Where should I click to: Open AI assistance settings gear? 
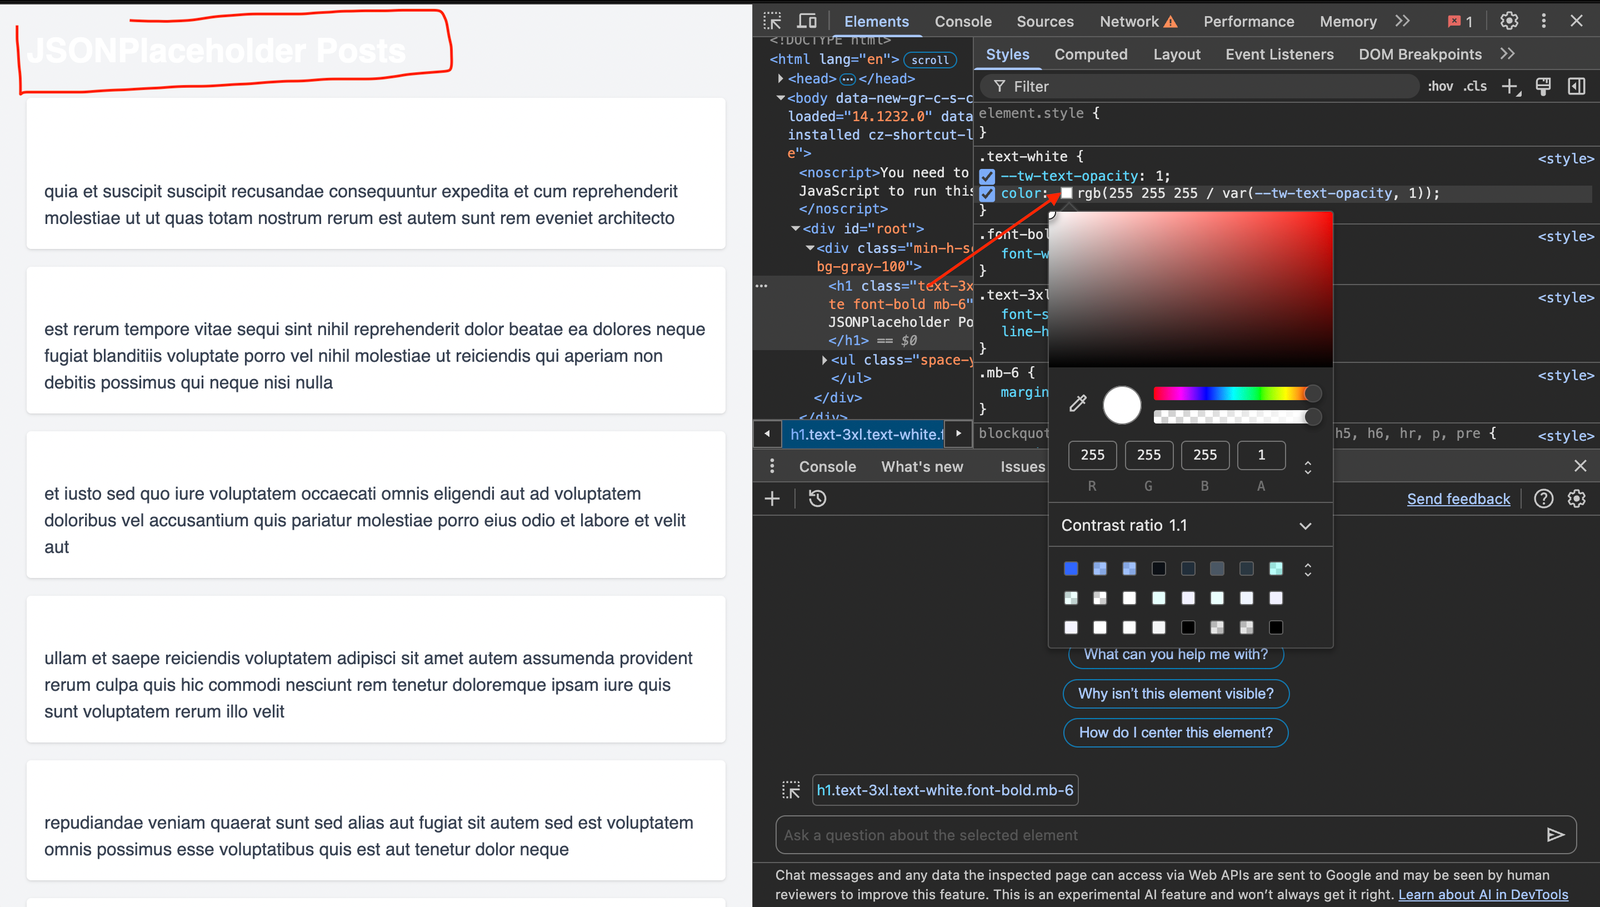point(1577,499)
